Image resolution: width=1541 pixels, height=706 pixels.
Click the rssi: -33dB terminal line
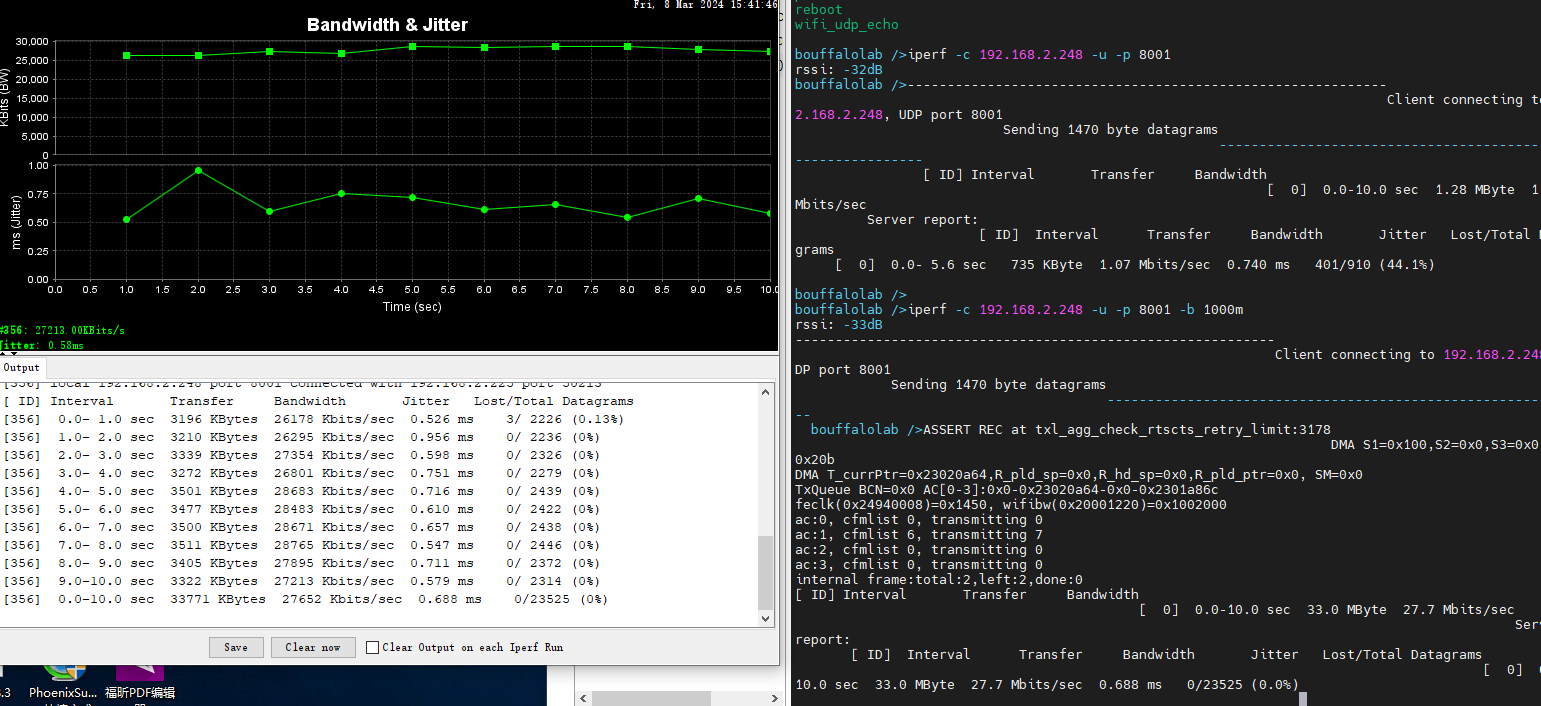pyautogui.click(x=839, y=325)
